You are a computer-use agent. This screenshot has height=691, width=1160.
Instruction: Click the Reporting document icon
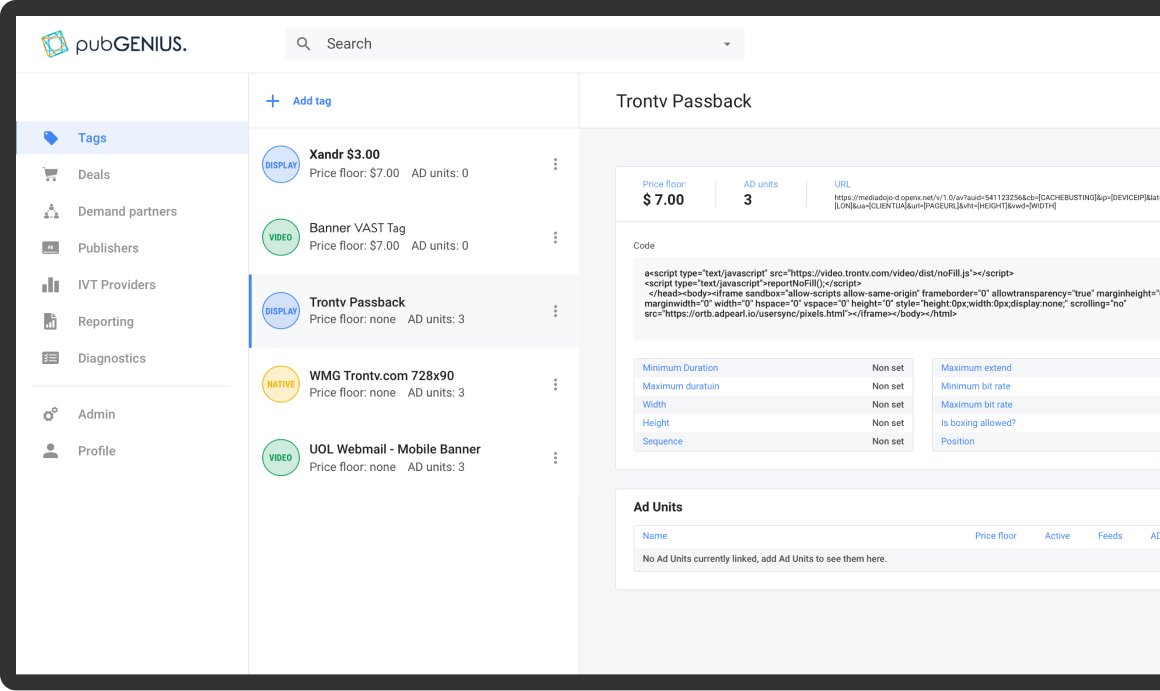click(50, 321)
